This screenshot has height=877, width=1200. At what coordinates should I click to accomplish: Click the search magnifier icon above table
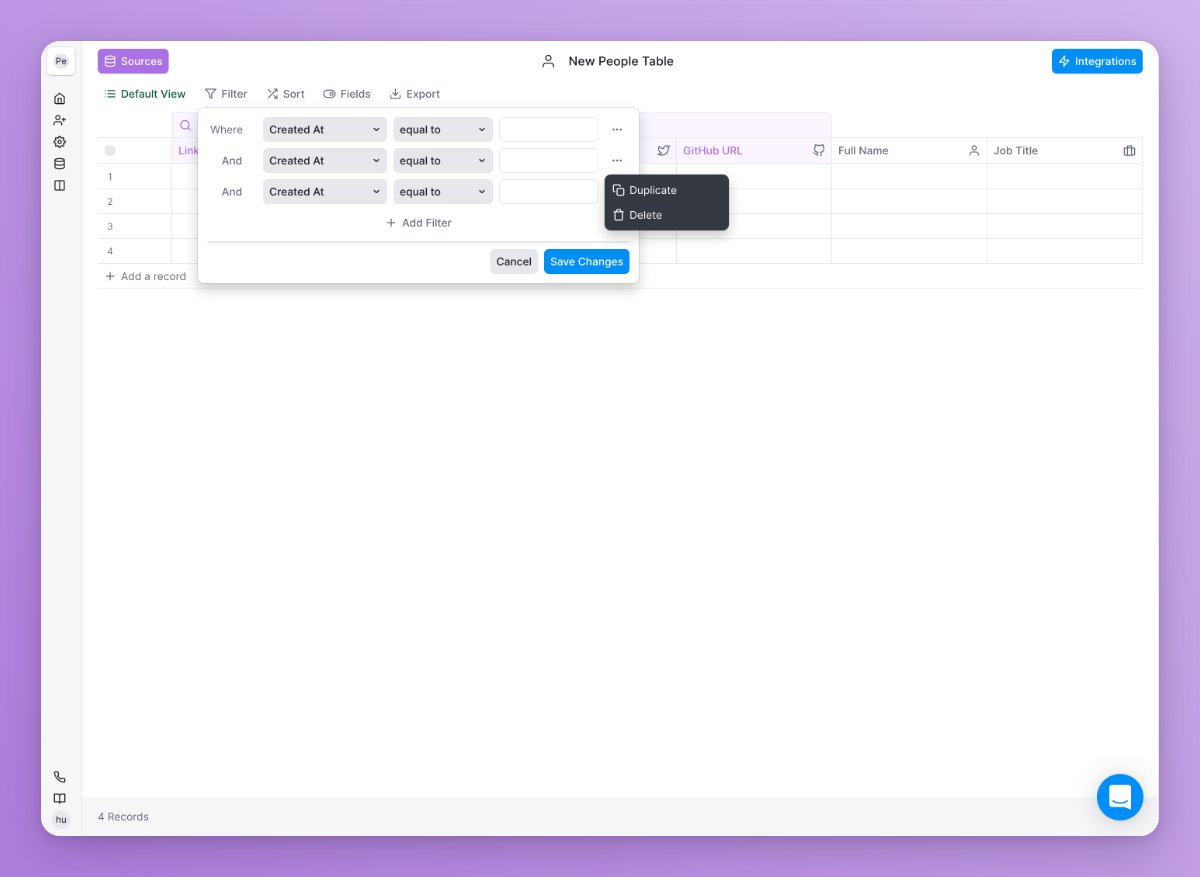(185, 125)
